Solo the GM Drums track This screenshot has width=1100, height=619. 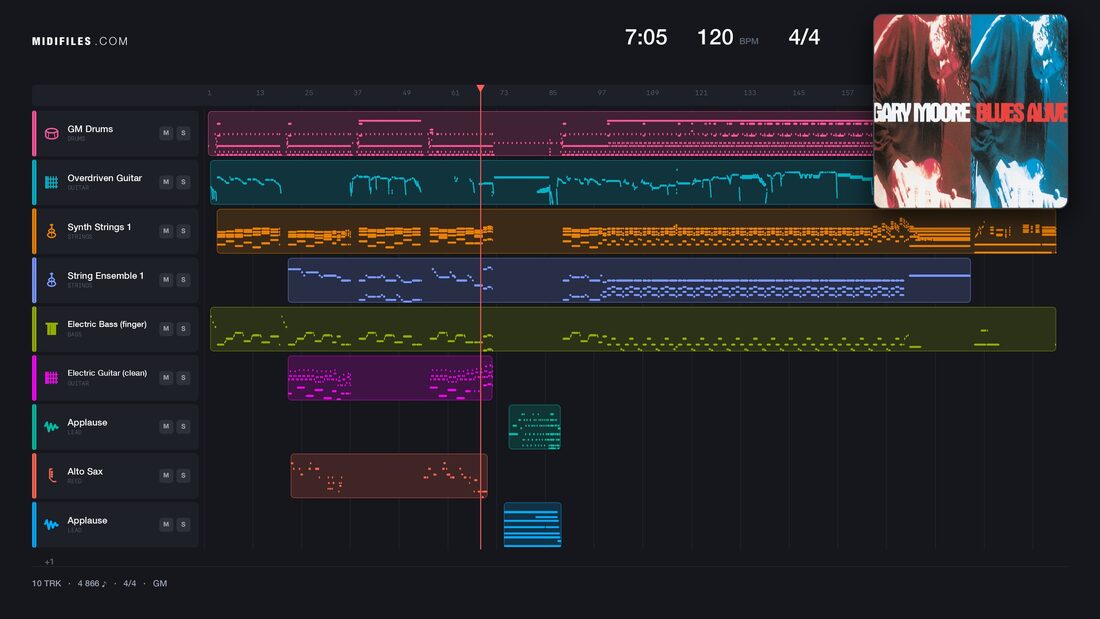coord(183,133)
